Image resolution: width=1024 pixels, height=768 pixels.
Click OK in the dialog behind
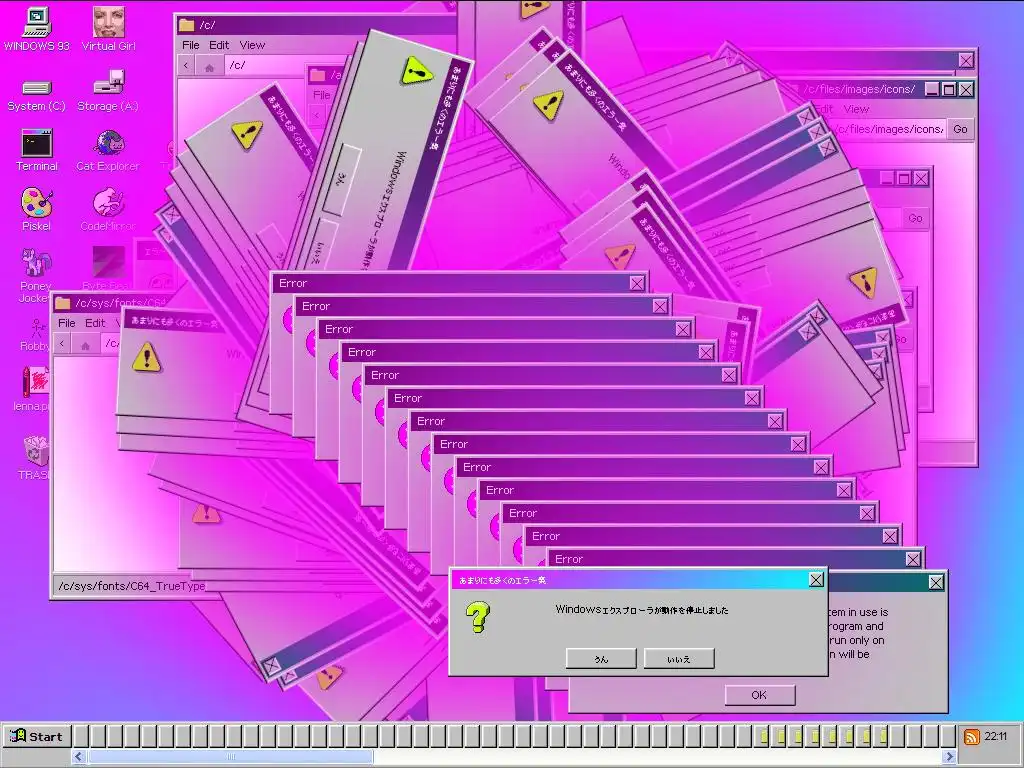(x=760, y=695)
